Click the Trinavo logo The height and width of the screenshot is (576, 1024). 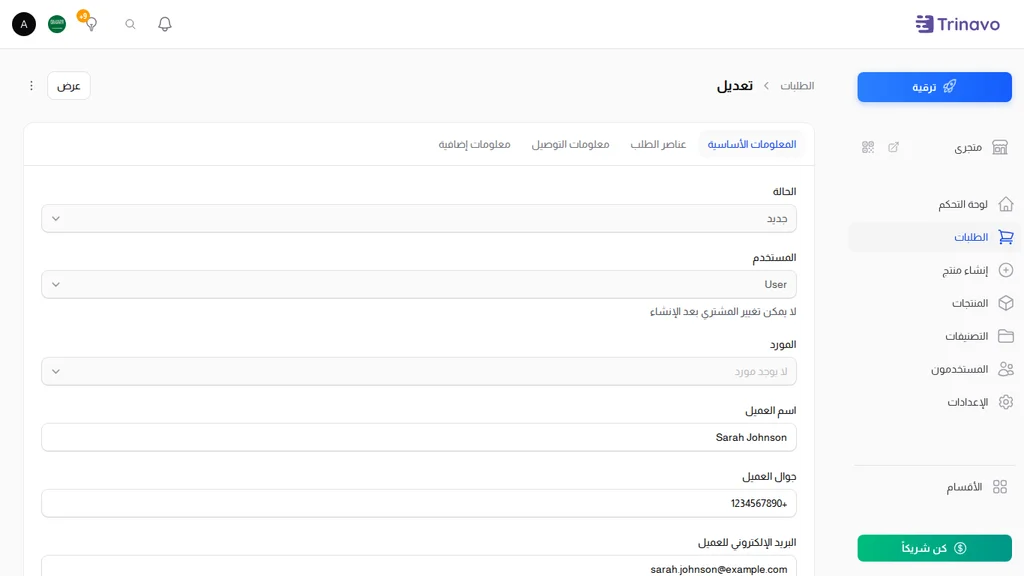point(957,24)
